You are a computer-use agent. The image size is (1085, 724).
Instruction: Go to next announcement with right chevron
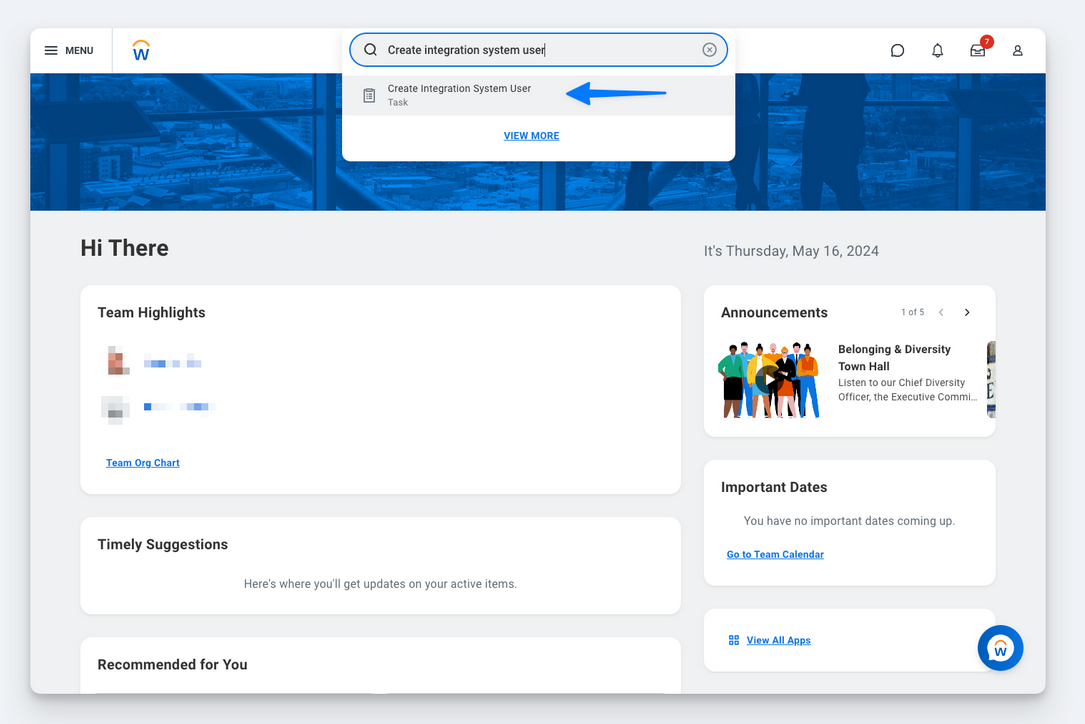967,313
